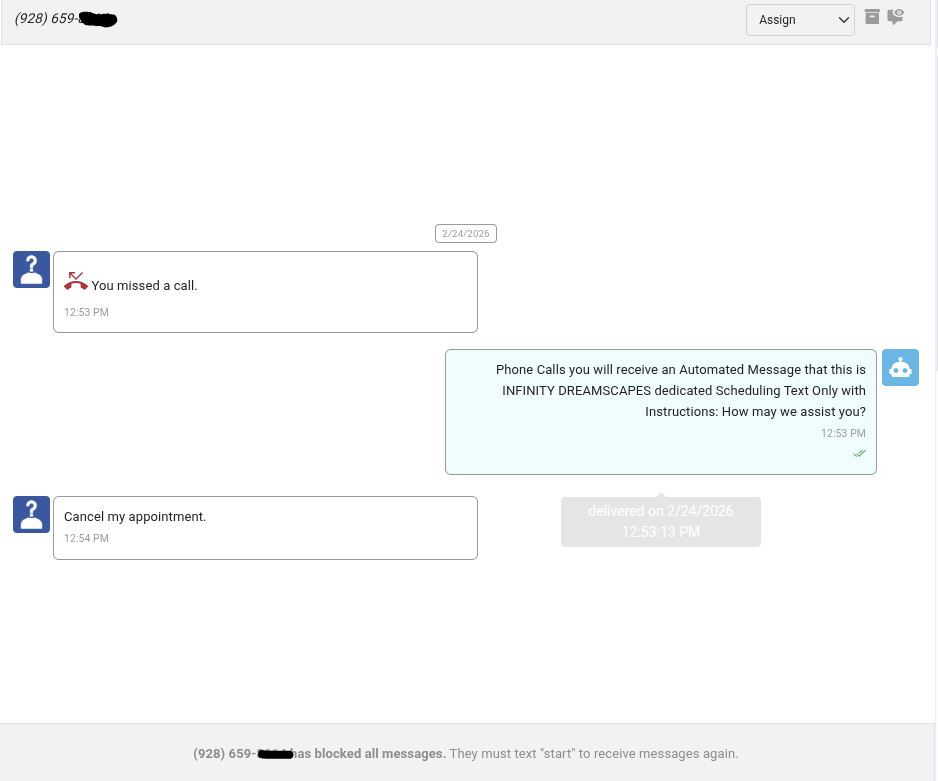This screenshot has height=781, width=938.
Task: Click the phone number in the blocked notice footer
Action: pyautogui.click(x=240, y=754)
